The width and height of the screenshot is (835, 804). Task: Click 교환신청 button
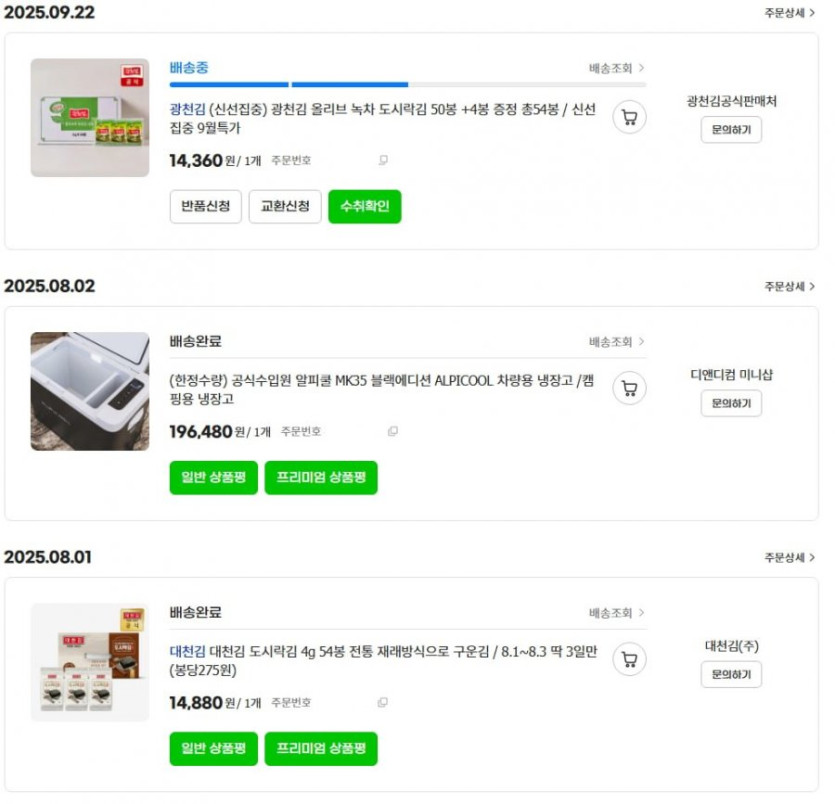[285, 207]
